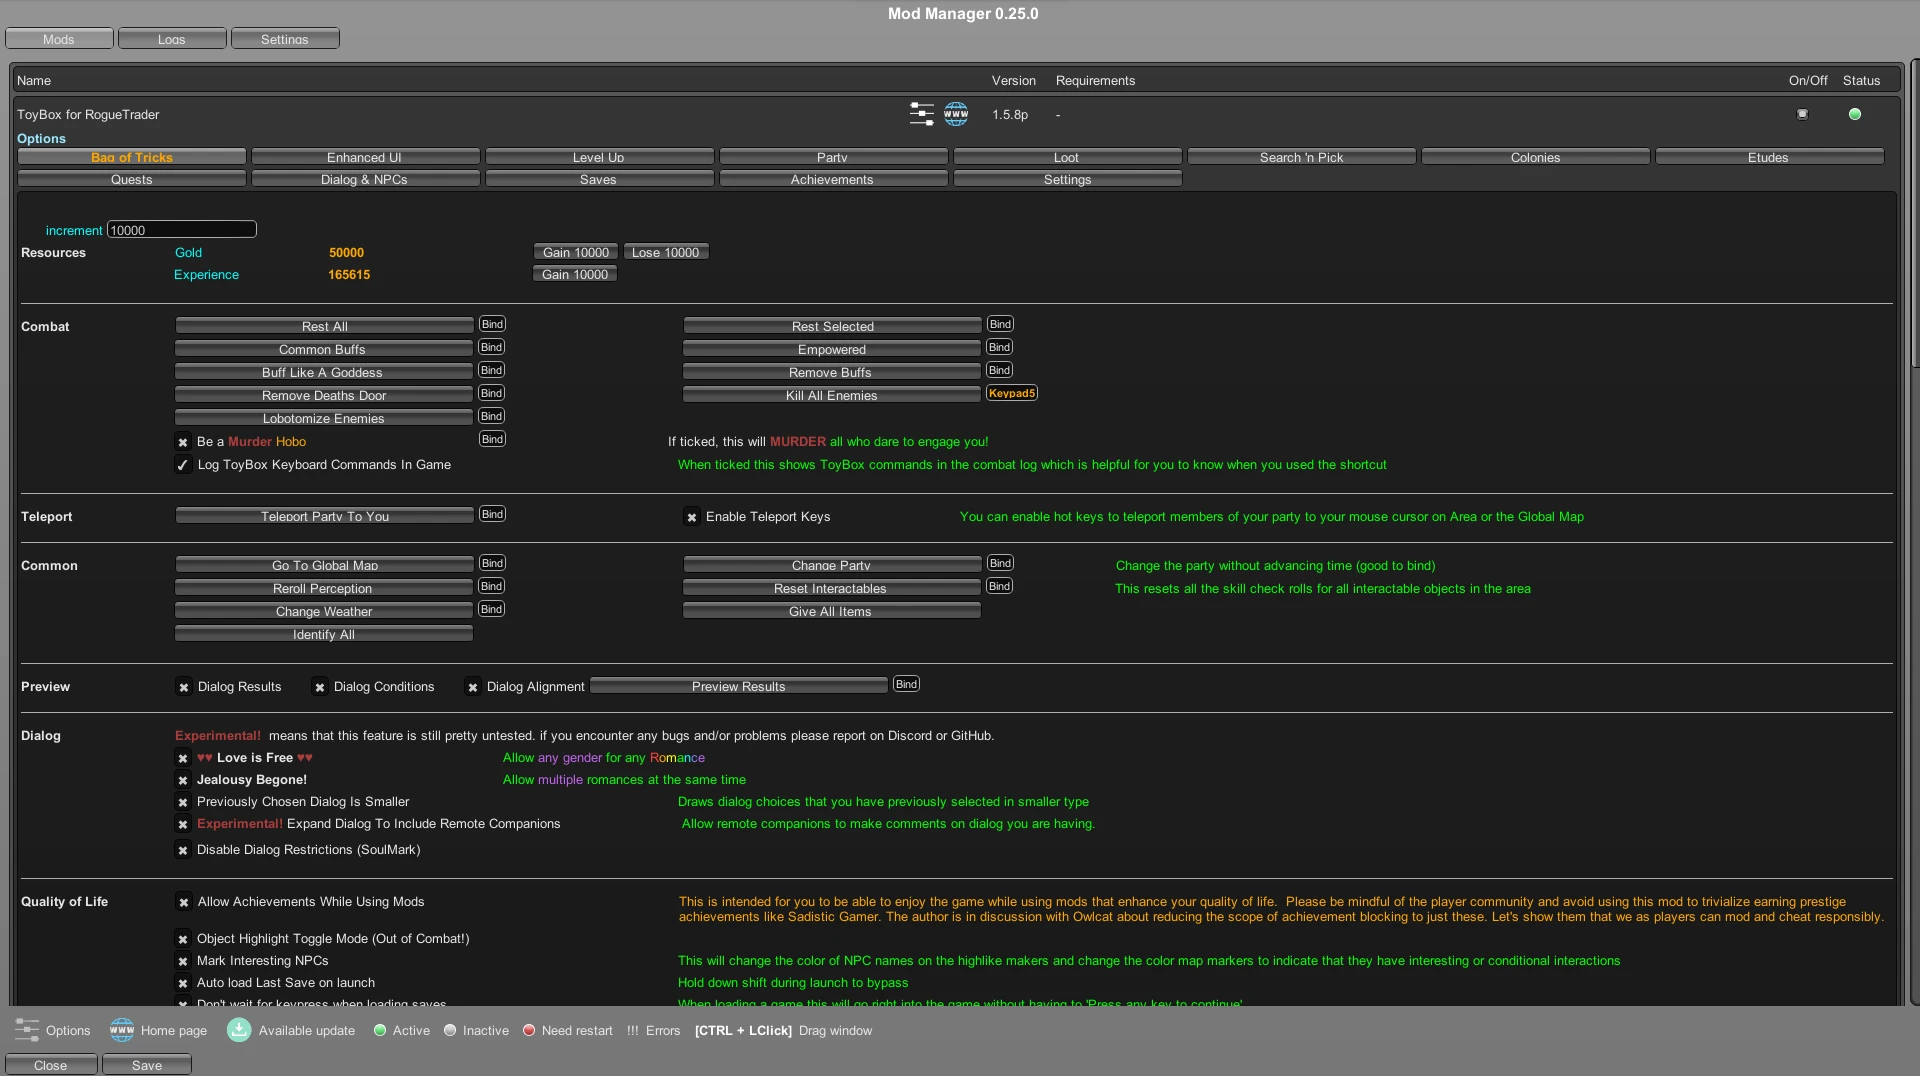1920x1076 pixels.
Task: Toggle ToyBox mod On/Off checkbox
Action: [x=1802, y=114]
